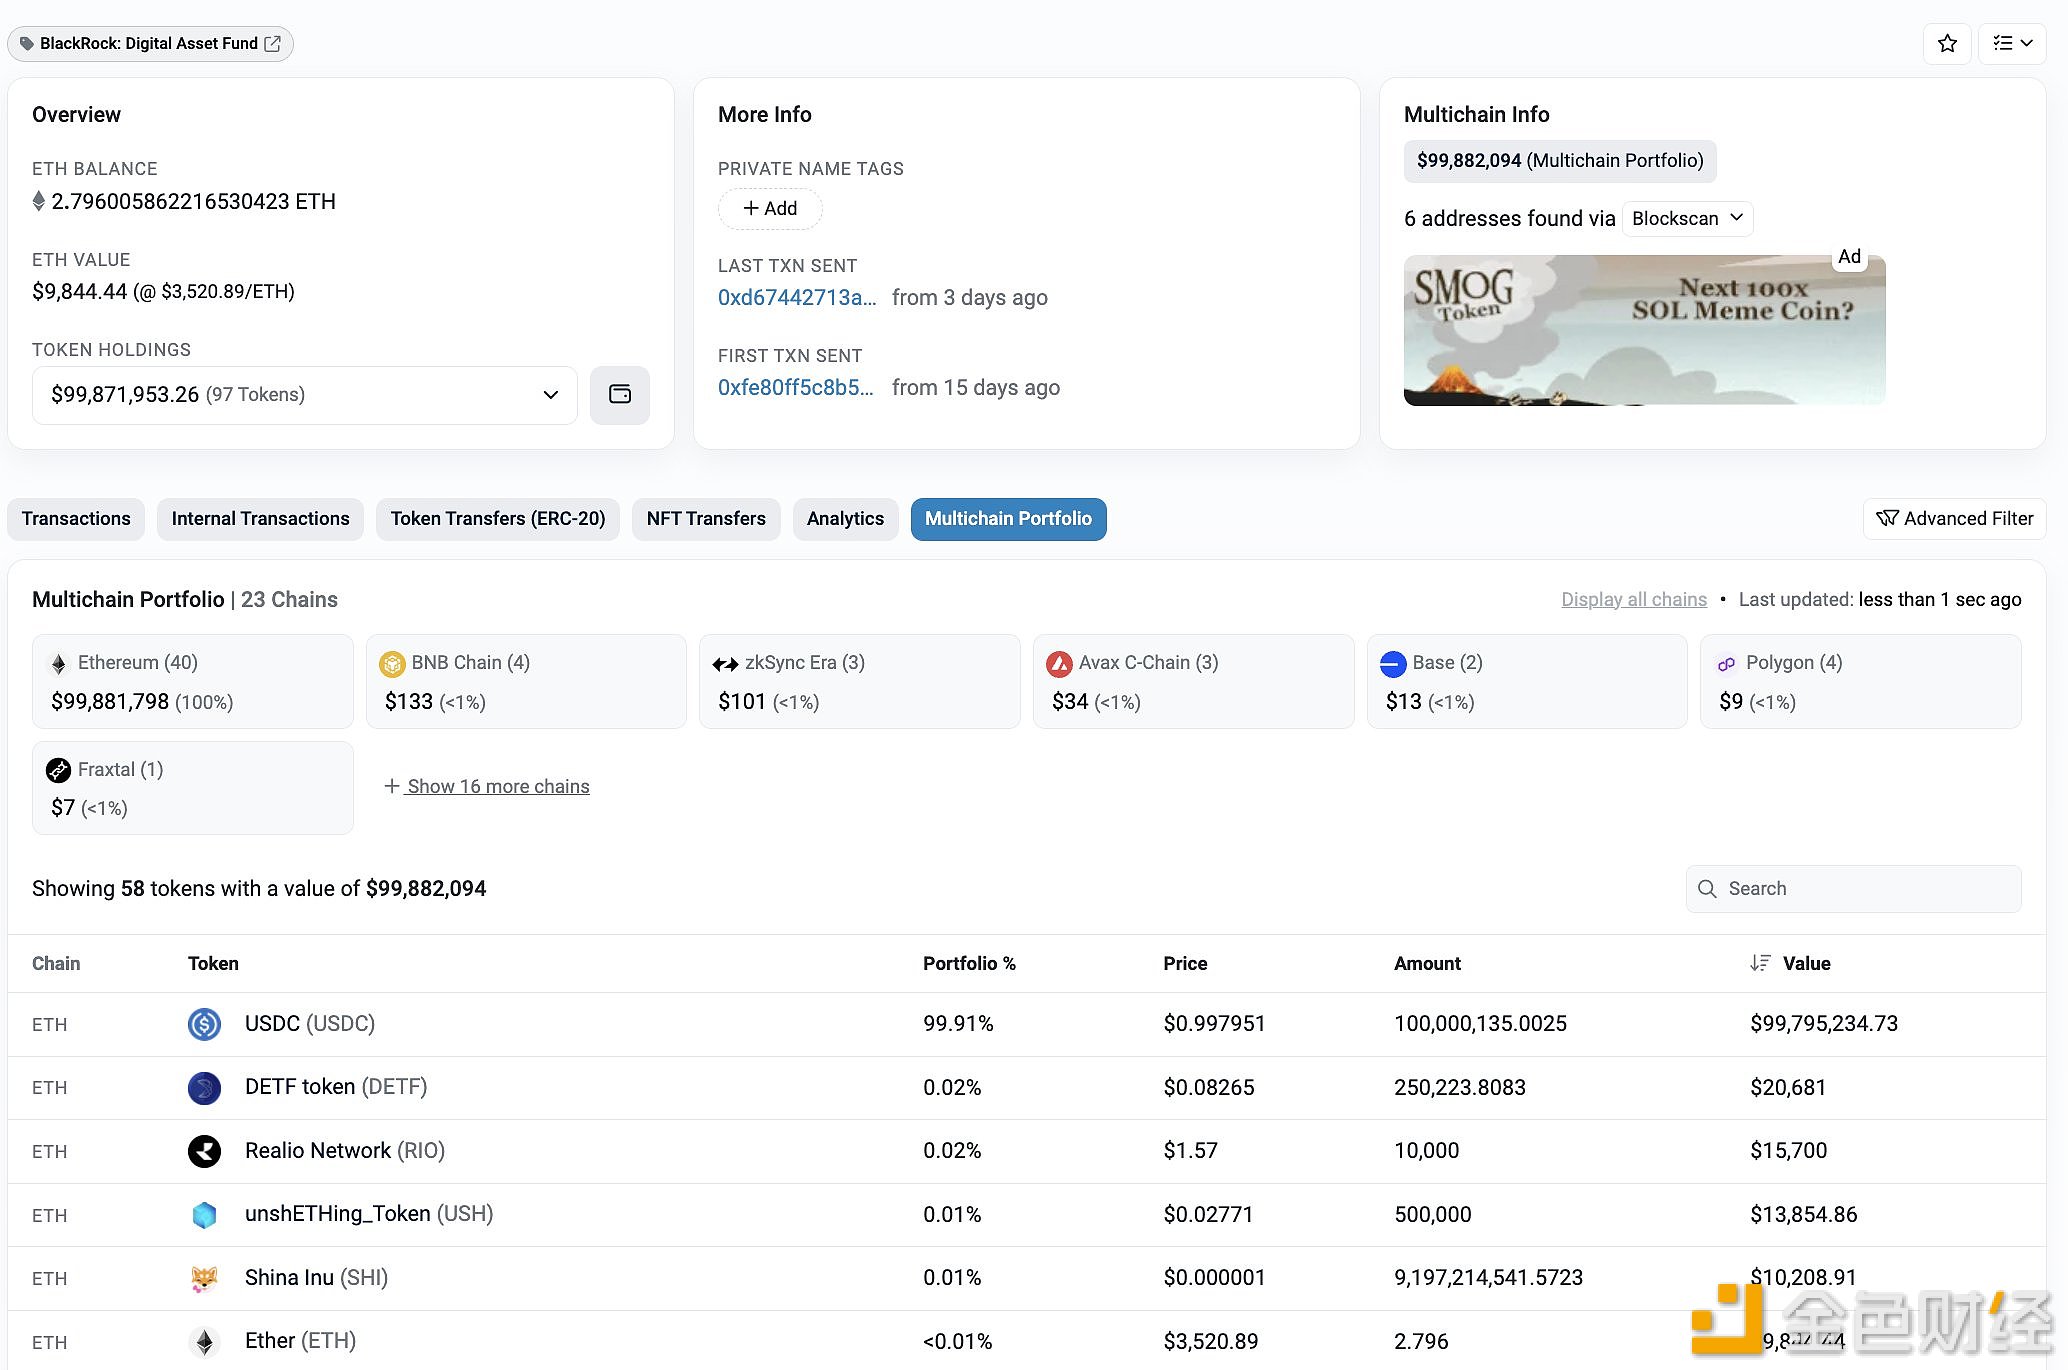Click the Ethereum chain logo icon
The height and width of the screenshot is (1370, 2068).
[58, 664]
